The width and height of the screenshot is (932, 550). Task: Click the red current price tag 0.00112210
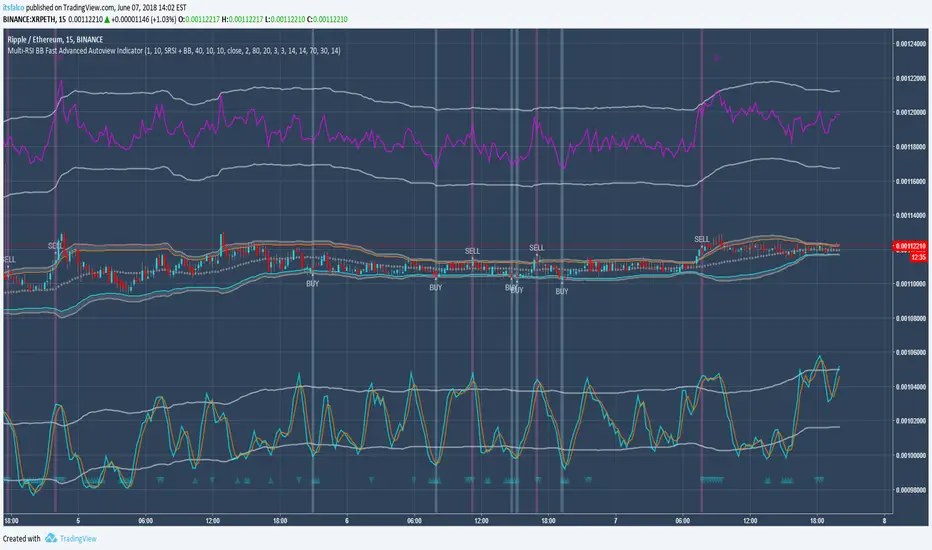[x=910, y=246]
